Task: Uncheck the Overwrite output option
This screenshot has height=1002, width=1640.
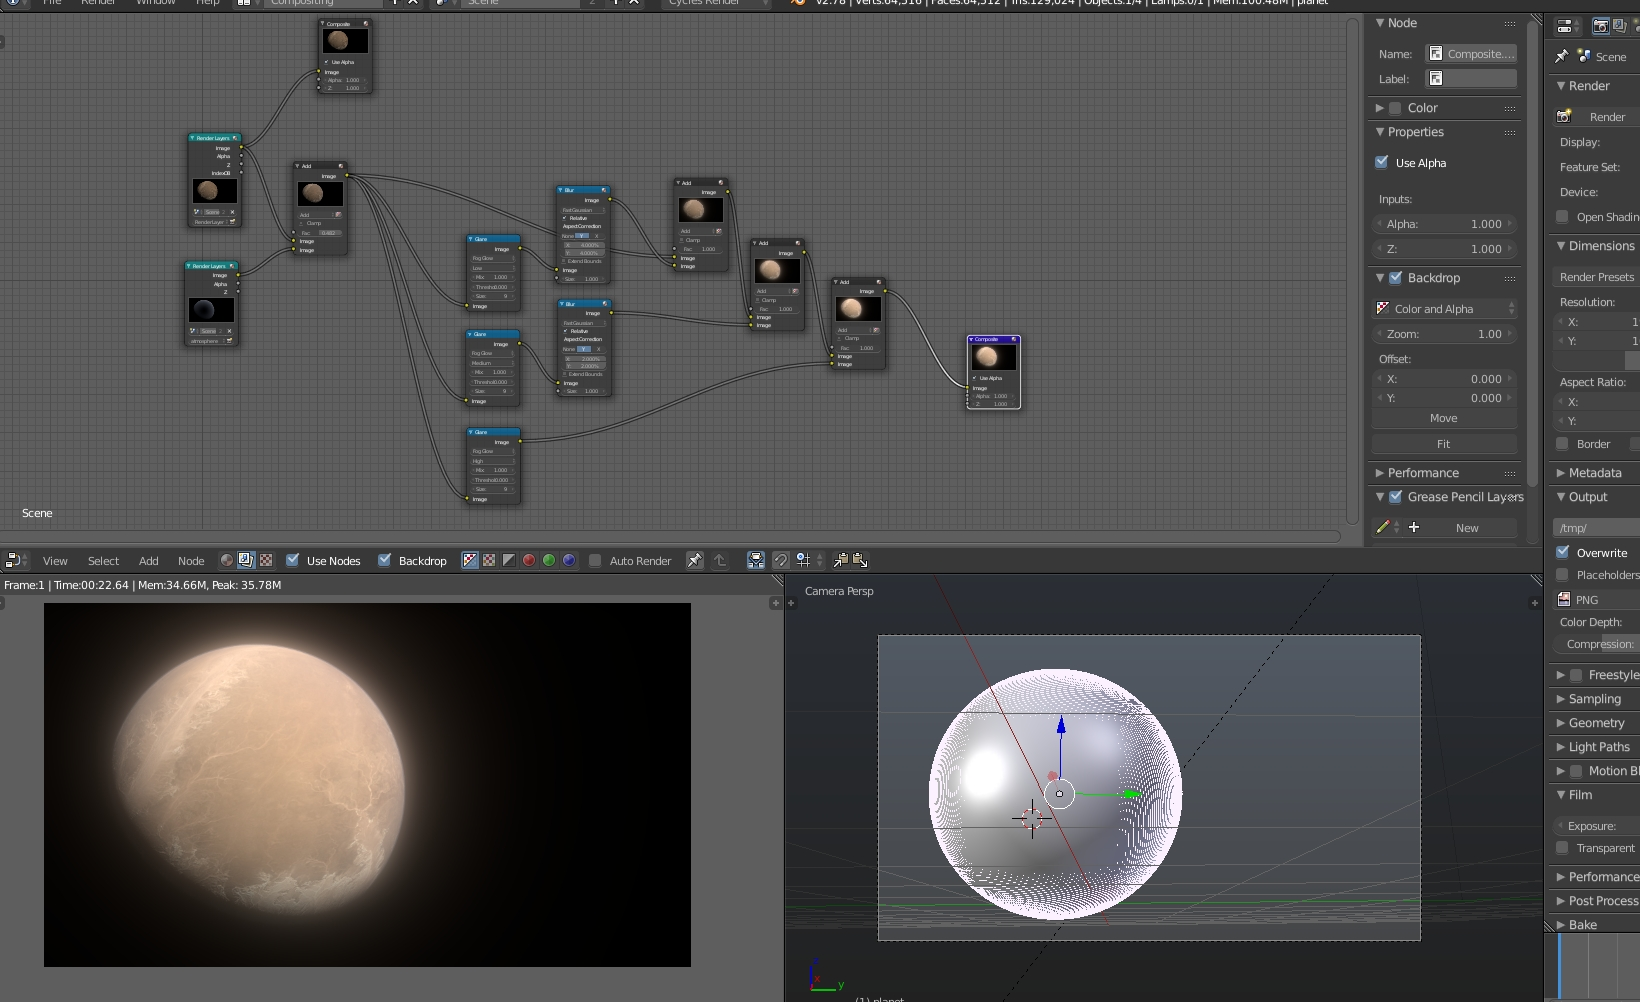Action: 1562,552
